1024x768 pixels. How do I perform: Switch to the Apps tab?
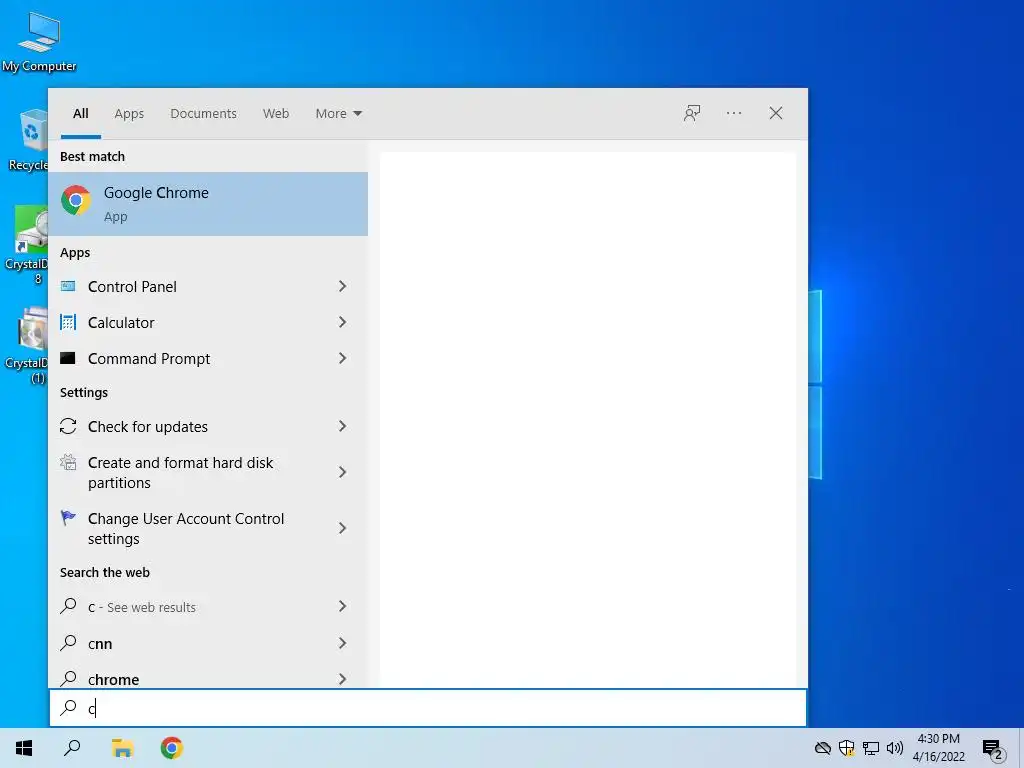[129, 114]
